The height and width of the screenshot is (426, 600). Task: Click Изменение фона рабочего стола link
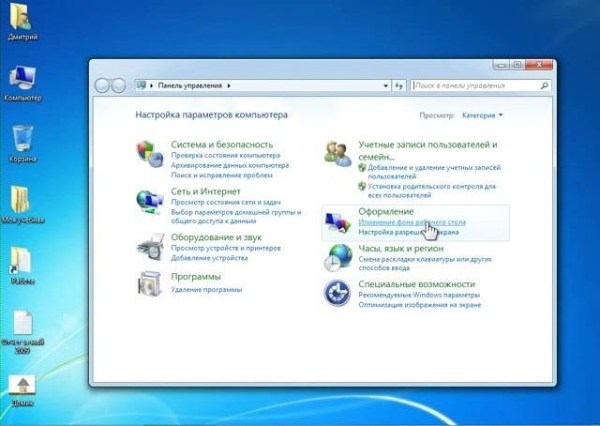click(x=412, y=222)
